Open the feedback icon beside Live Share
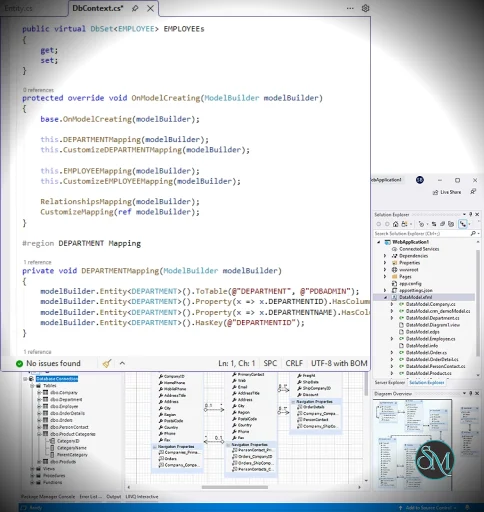 [x=473, y=192]
